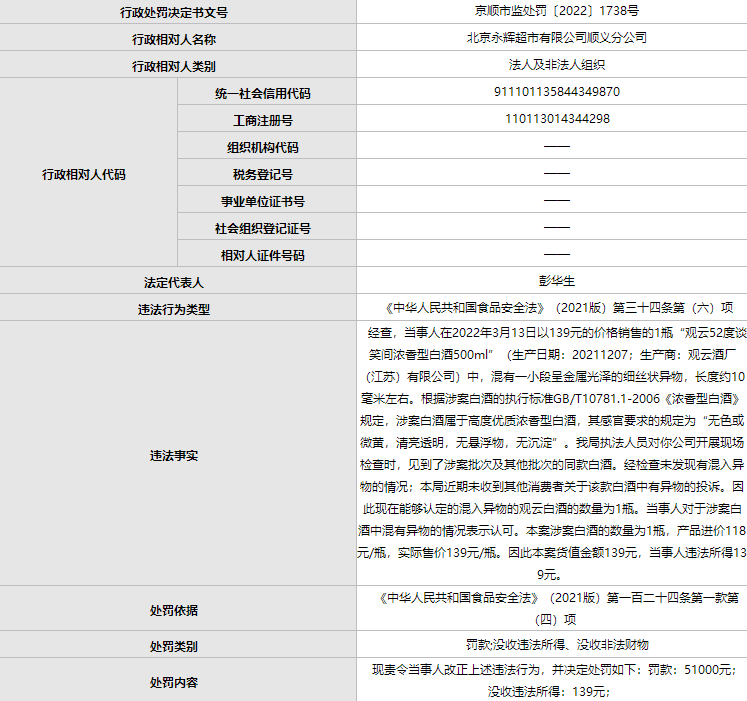Click the line with 生产日期：20211207
Screen dimensions: 747x701
(552, 355)
